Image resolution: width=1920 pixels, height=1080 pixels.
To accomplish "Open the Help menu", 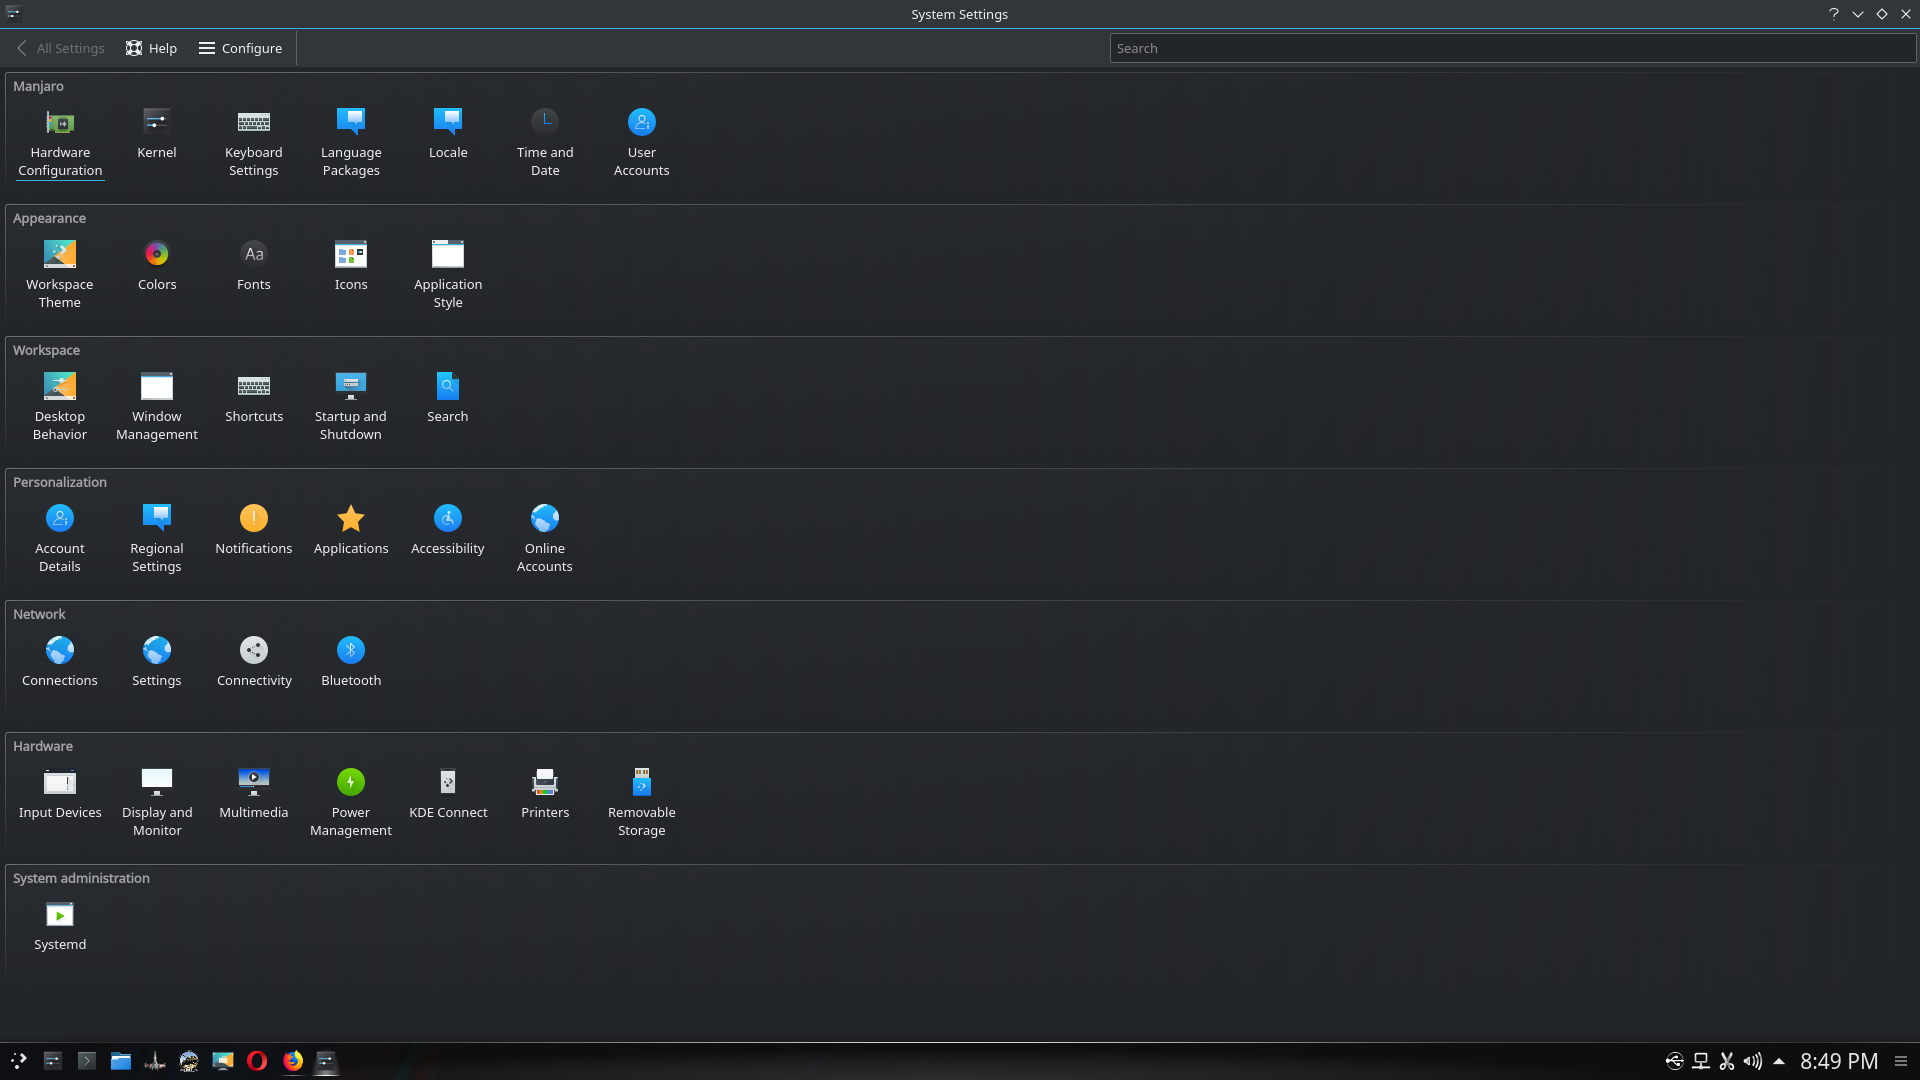I will [152, 48].
